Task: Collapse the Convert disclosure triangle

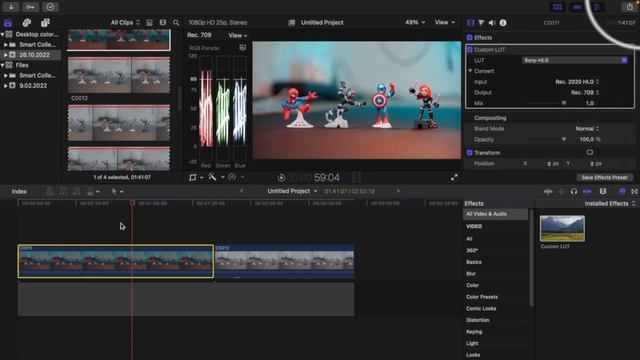Action: [x=470, y=71]
